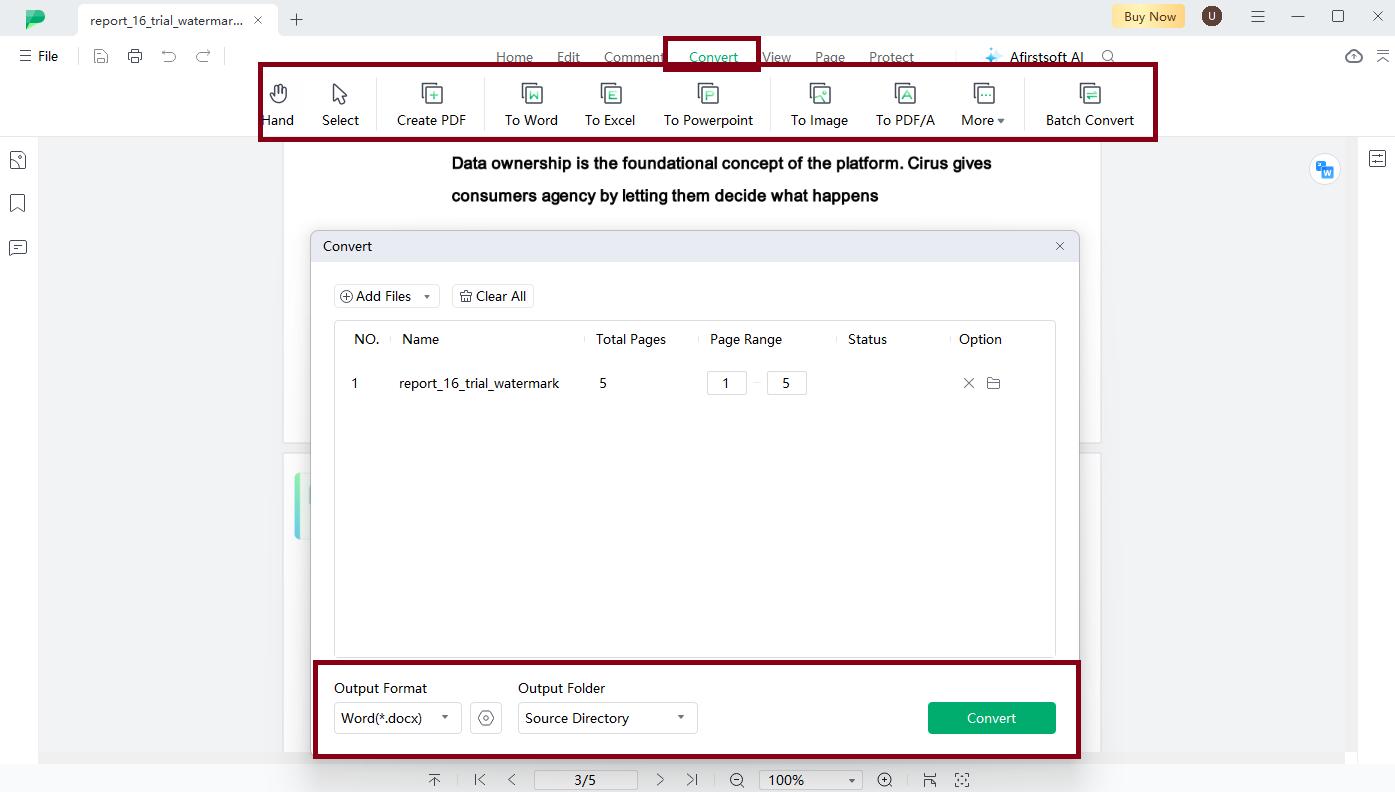Click the Create PDF tool
The width and height of the screenshot is (1395, 792).
click(431, 104)
